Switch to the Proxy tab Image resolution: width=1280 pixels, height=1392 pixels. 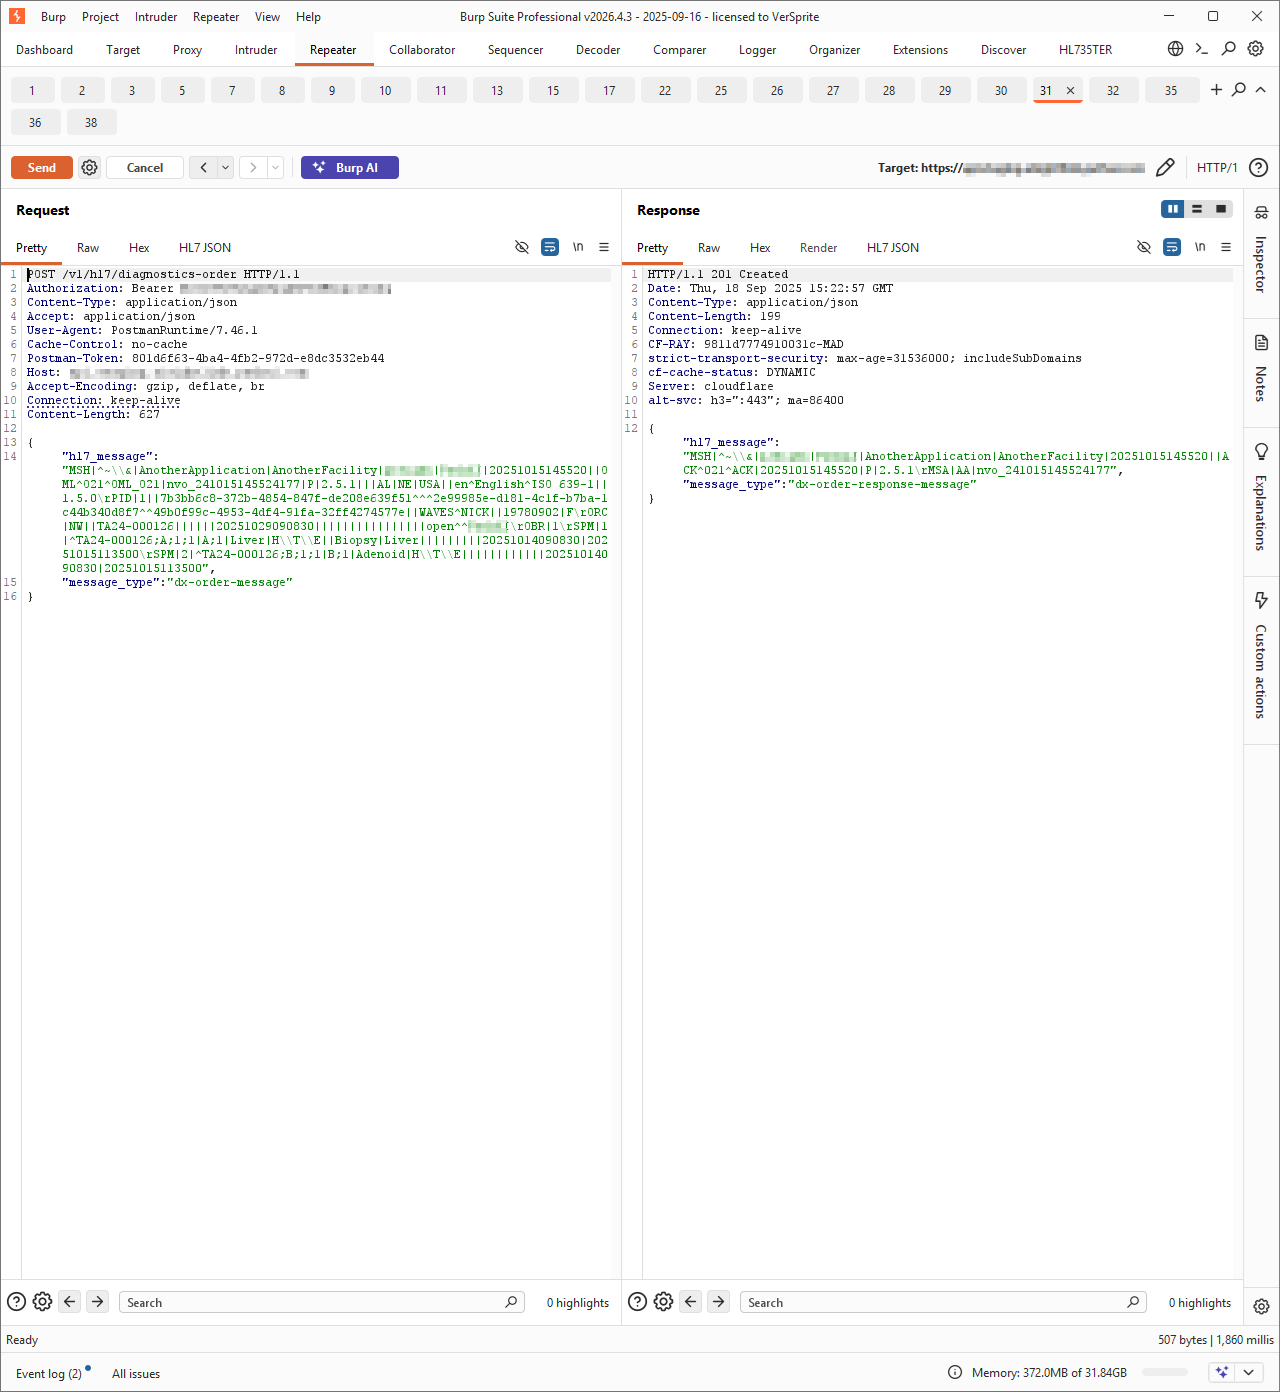[187, 50]
